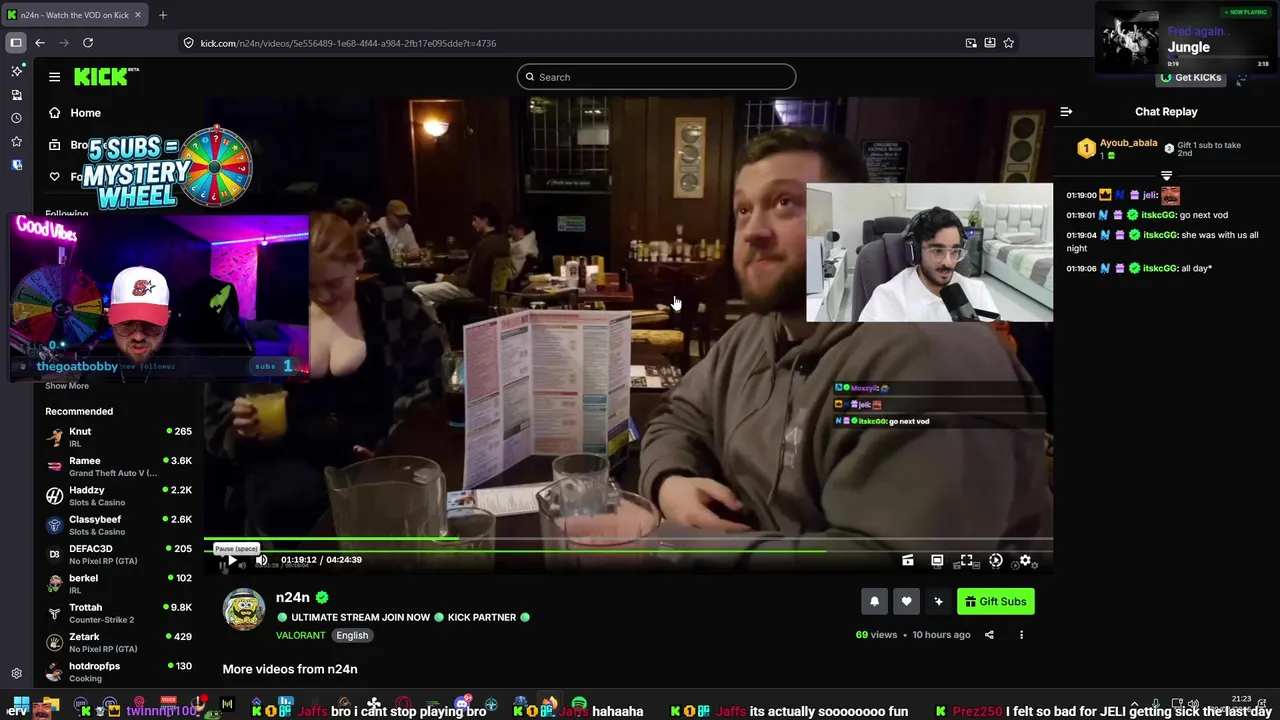Open playback speed control

pyautogui.click(x=996, y=561)
